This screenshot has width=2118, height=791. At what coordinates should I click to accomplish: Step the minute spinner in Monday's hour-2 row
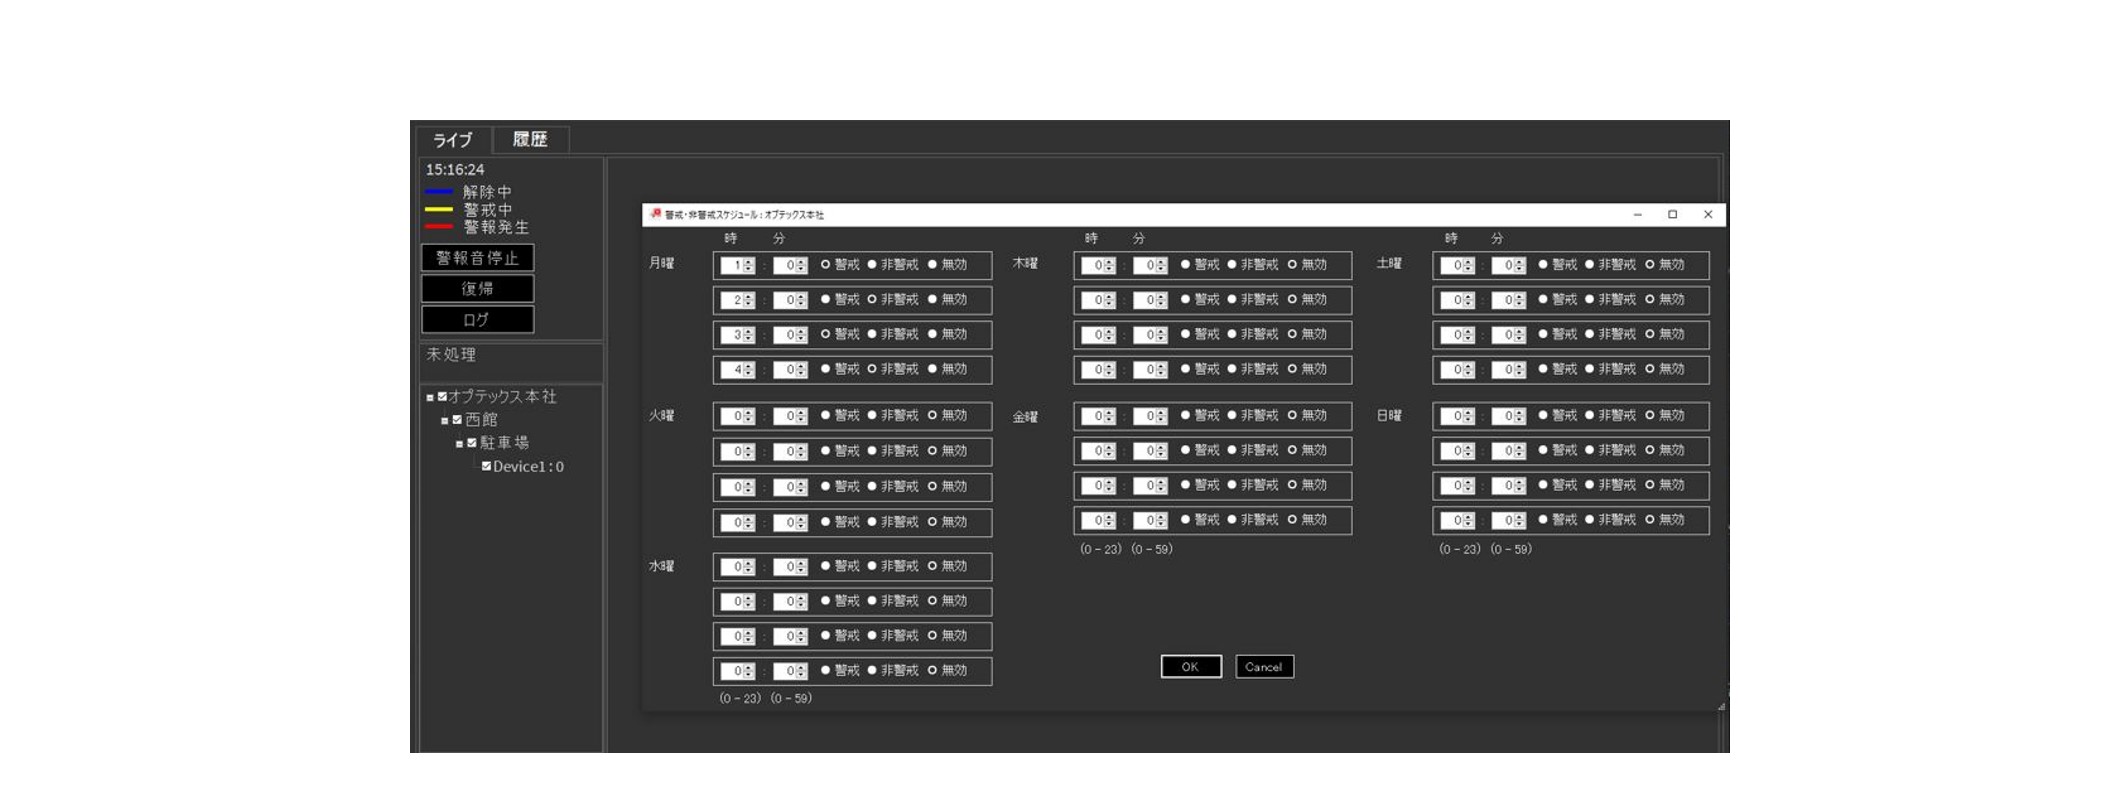pyautogui.click(x=802, y=300)
